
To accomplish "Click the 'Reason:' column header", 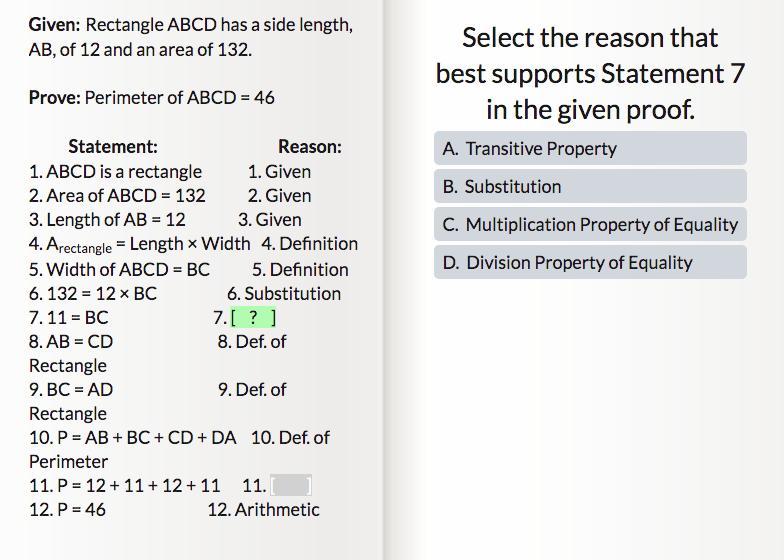I will click(309, 147).
